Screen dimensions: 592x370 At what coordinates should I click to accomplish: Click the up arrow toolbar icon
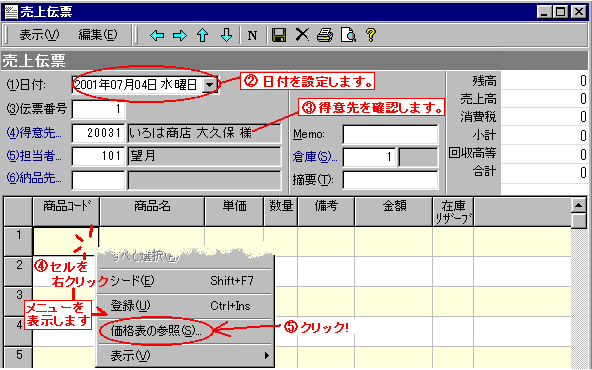[x=203, y=35]
